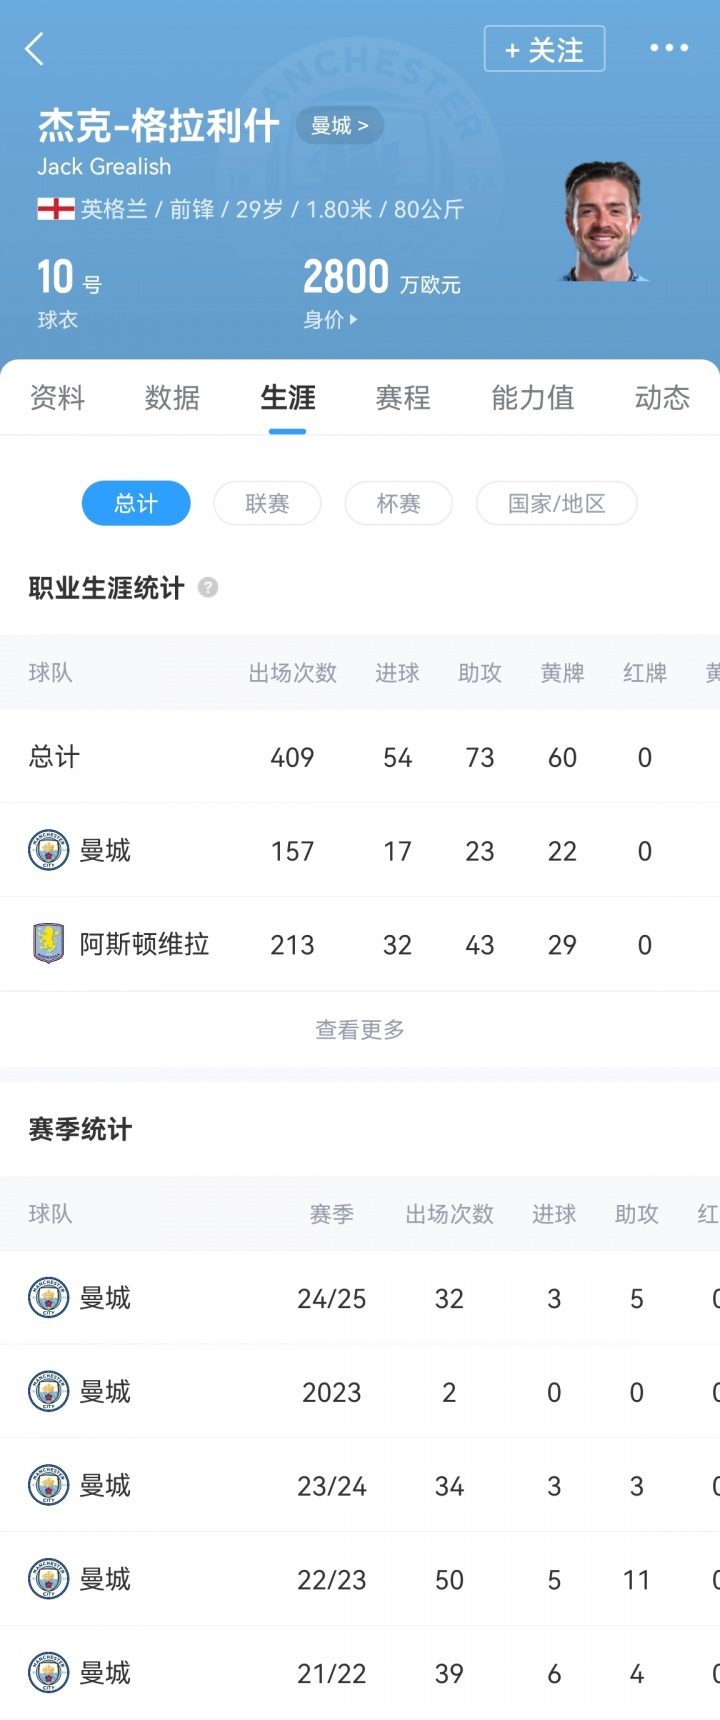
Task: Tap the Aston Villa crest icon
Action: click(48, 944)
